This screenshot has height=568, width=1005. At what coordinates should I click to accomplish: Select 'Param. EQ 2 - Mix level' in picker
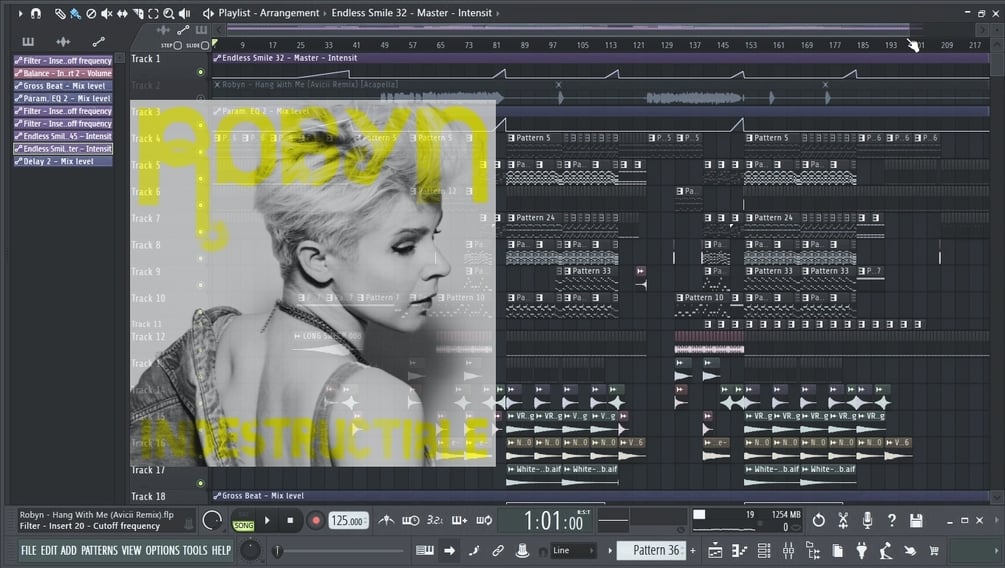click(x=63, y=99)
